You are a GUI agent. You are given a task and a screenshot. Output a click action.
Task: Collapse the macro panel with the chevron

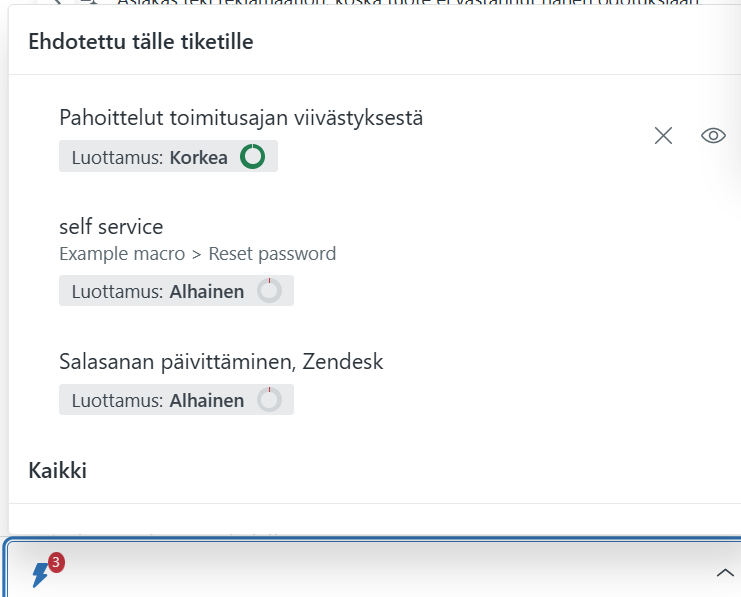point(725,573)
